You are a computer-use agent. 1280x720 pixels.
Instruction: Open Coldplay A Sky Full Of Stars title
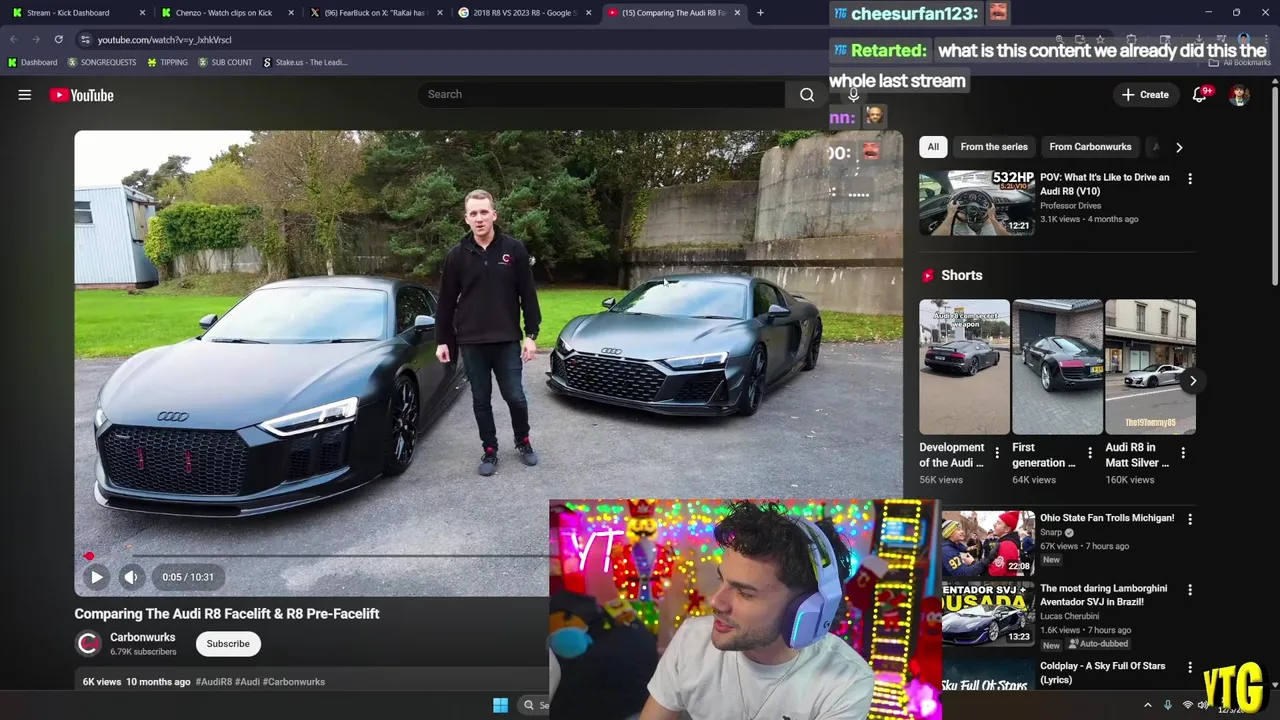click(x=1102, y=672)
